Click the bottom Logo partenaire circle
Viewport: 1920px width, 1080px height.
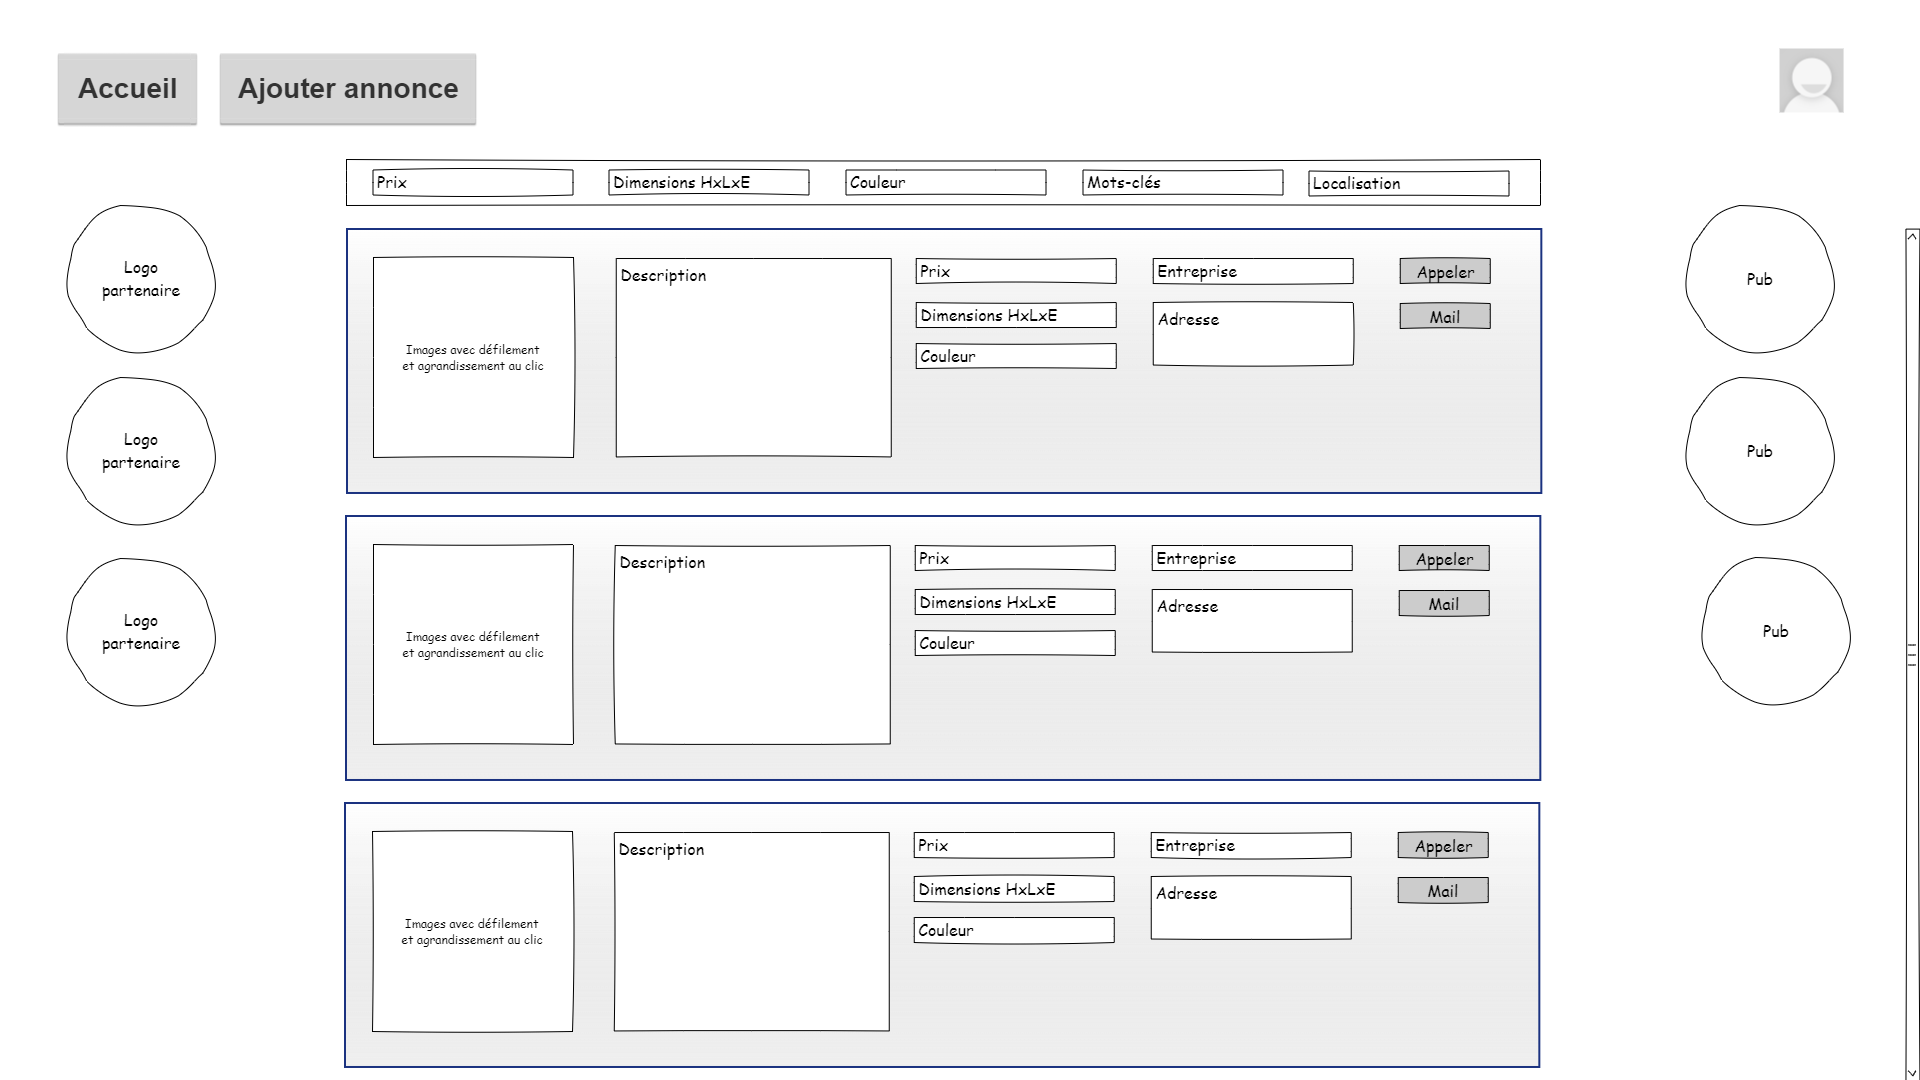(x=141, y=632)
